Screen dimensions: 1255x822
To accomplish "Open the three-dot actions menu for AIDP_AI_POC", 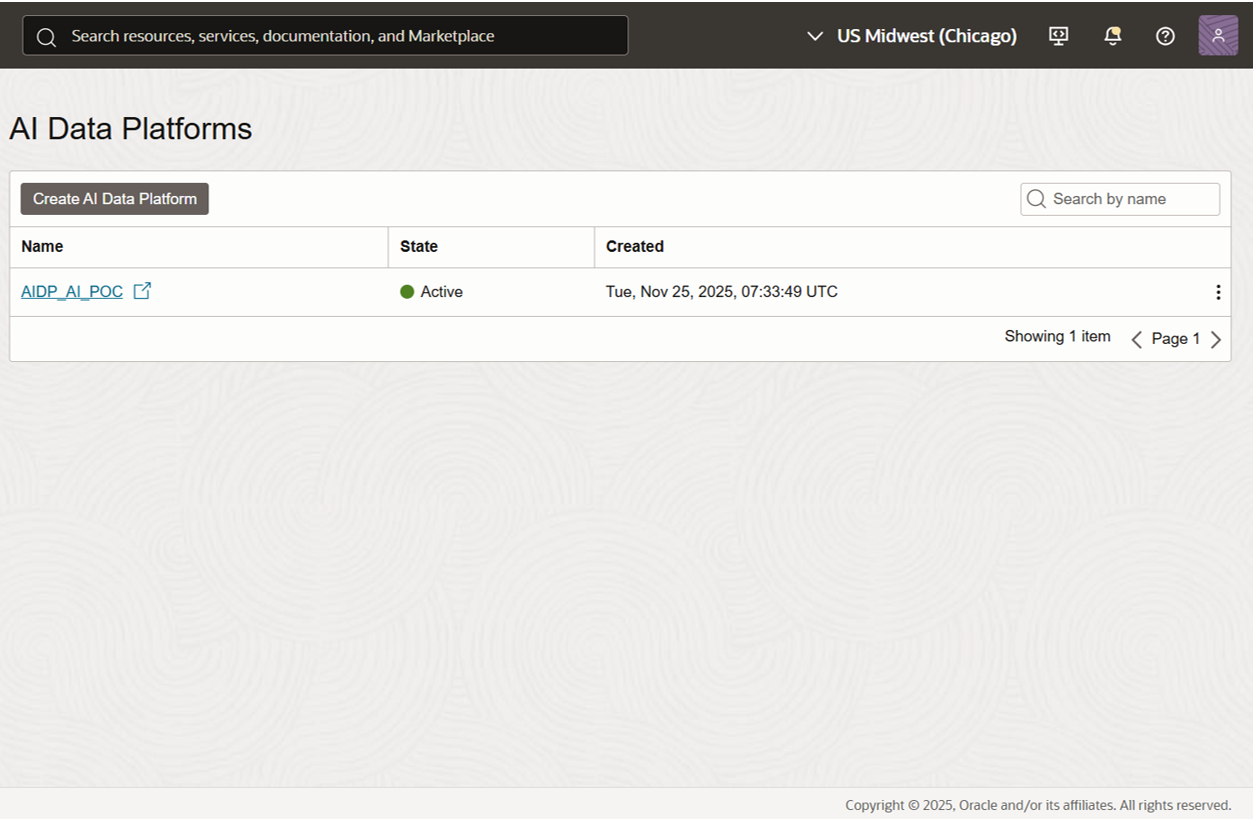I will (x=1217, y=292).
